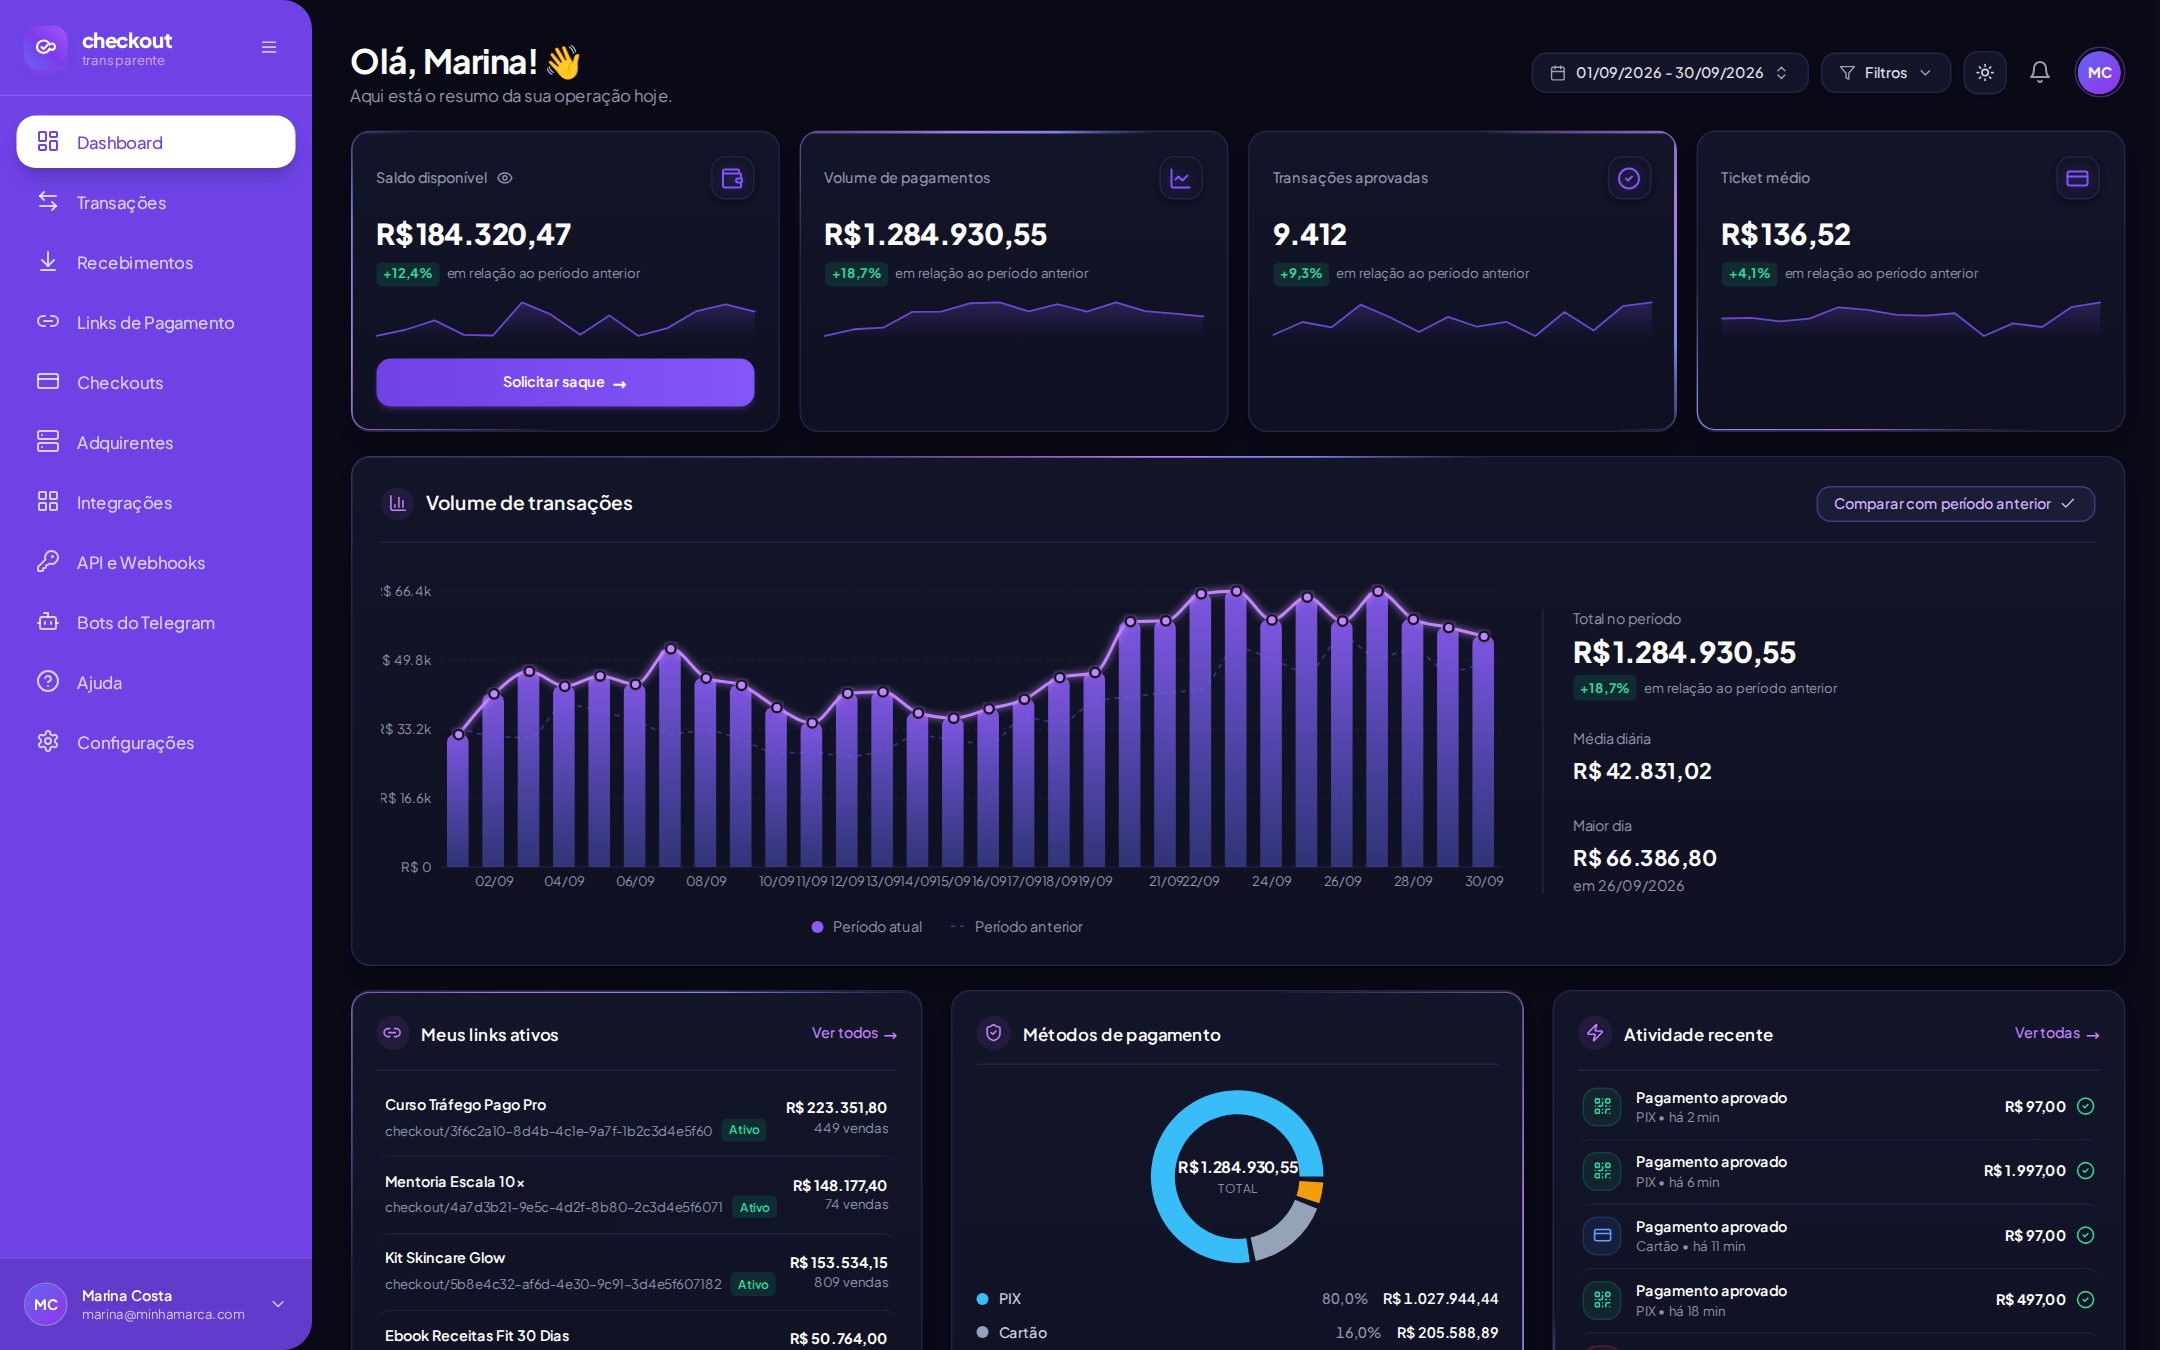Open Dashboard in the sidebar
The width and height of the screenshot is (2160, 1350).
coord(156,142)
